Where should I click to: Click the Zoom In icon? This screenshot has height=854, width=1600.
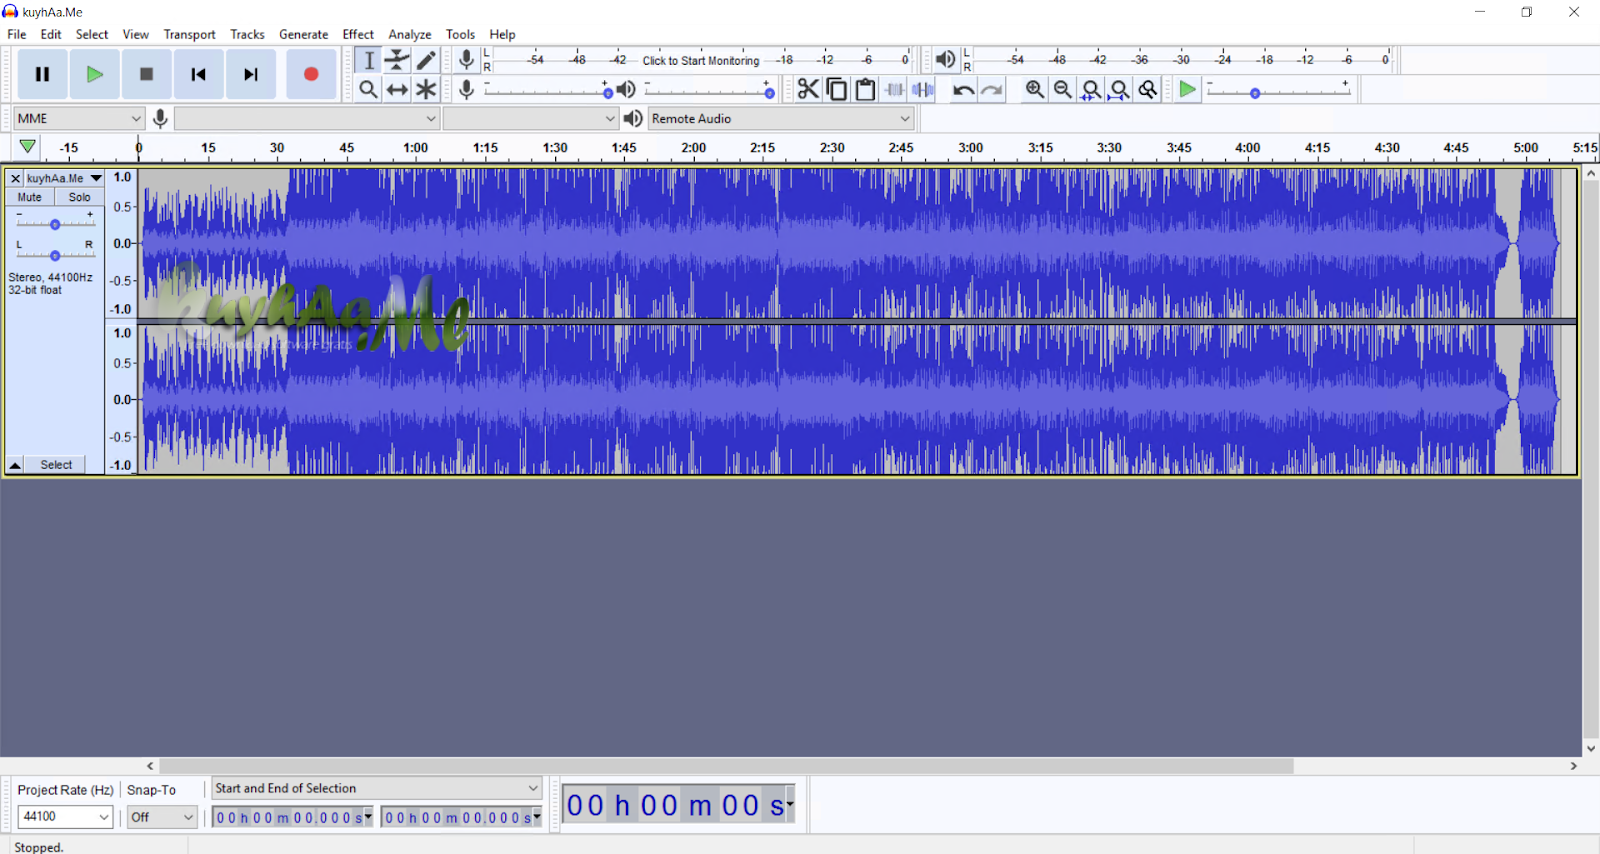(1035, 89)
